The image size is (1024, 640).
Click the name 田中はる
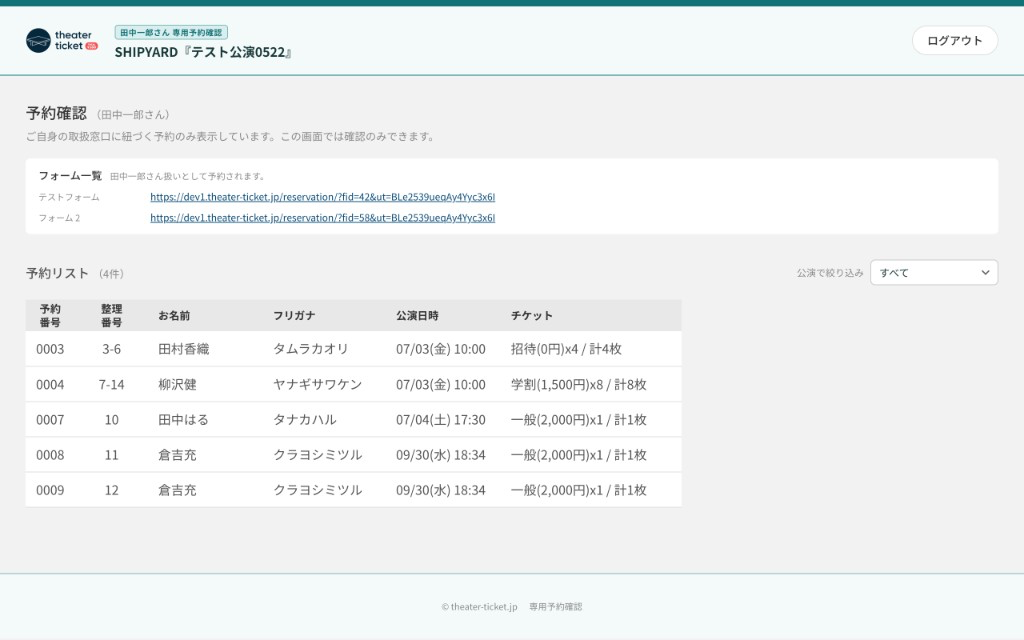[184, 419]
